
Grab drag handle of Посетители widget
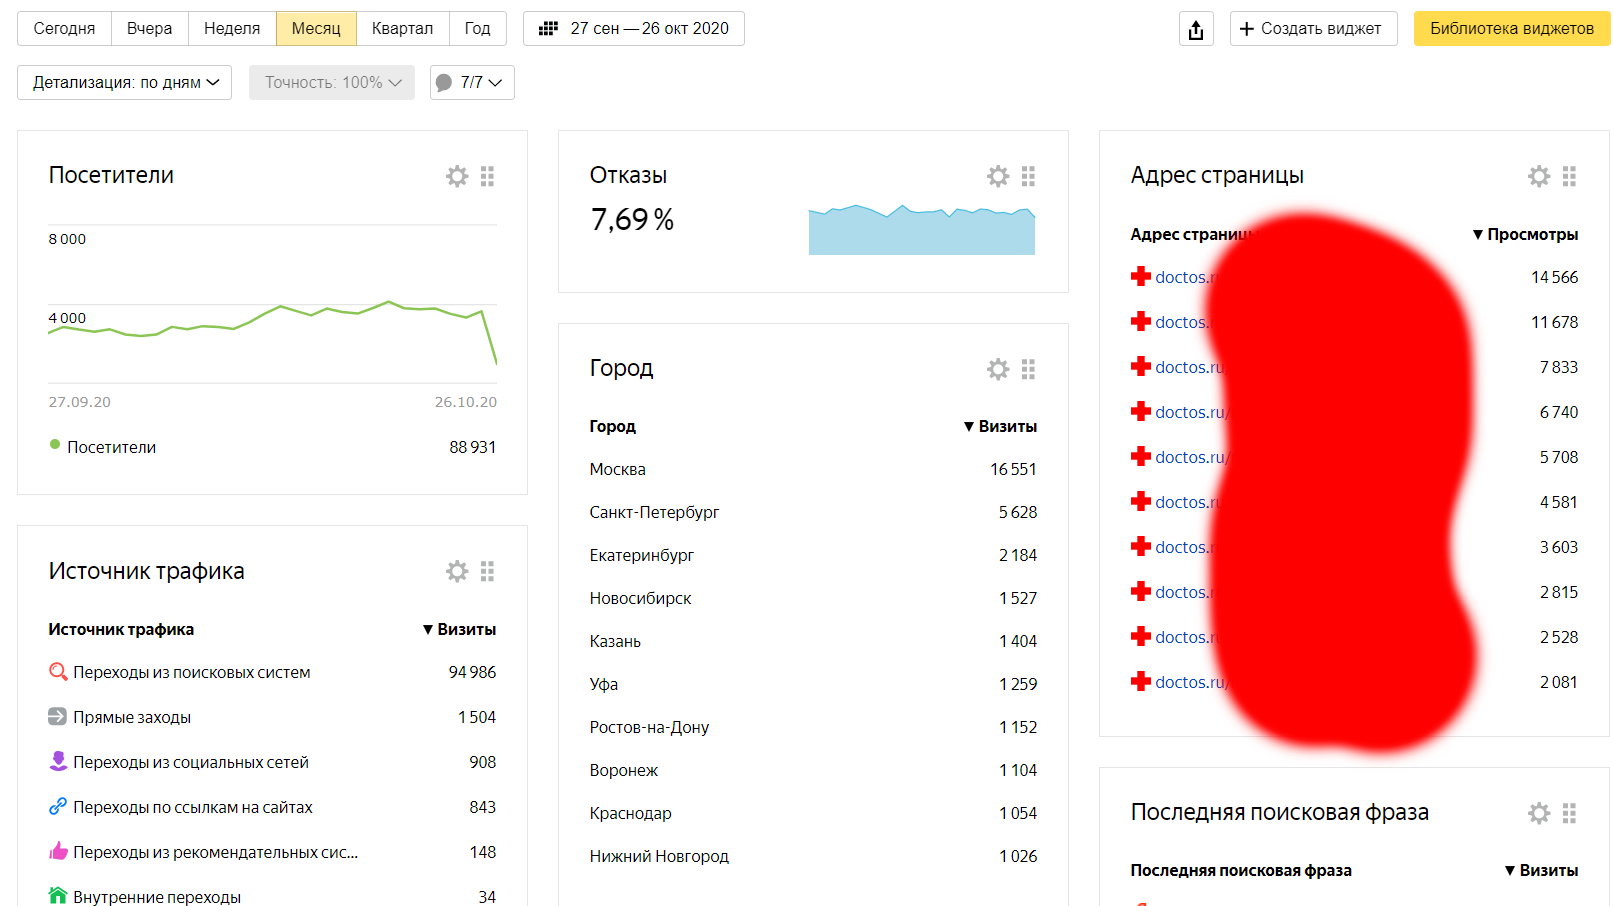pos(487,176)
